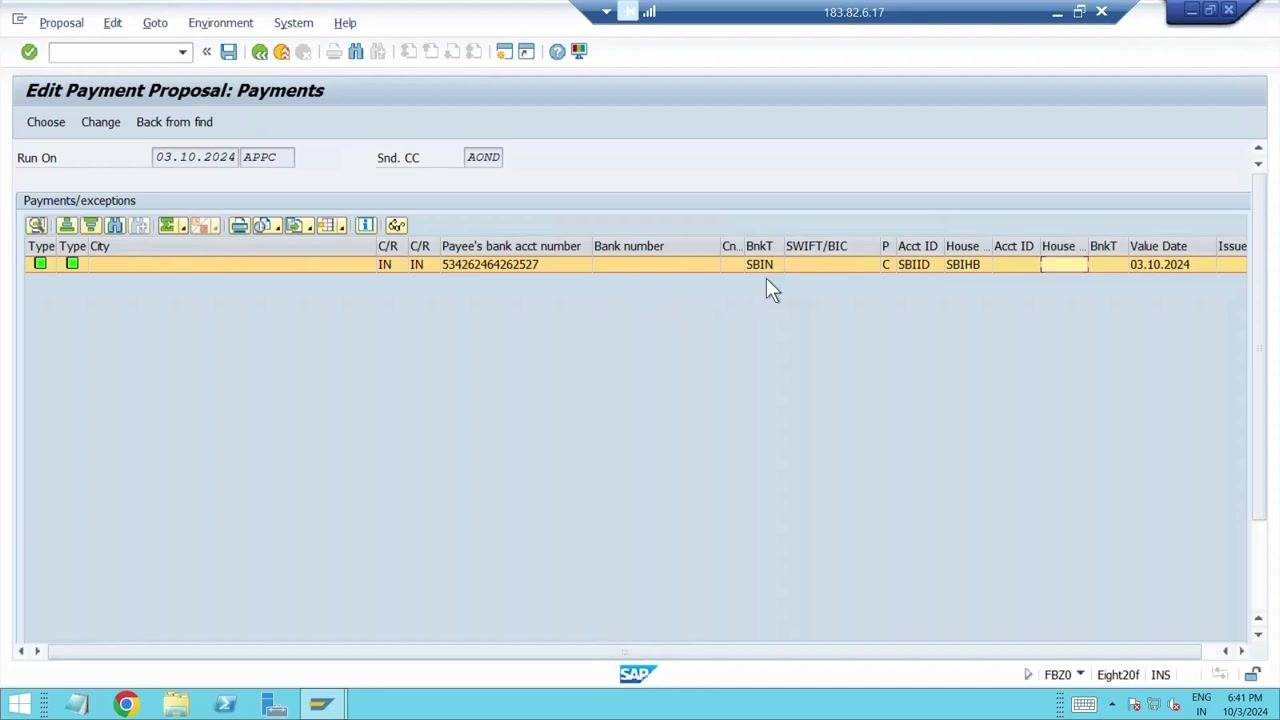Open Google Chrome from the taskbar
The width and height of the screenshot is (1280, 720).
coord(126,704)
